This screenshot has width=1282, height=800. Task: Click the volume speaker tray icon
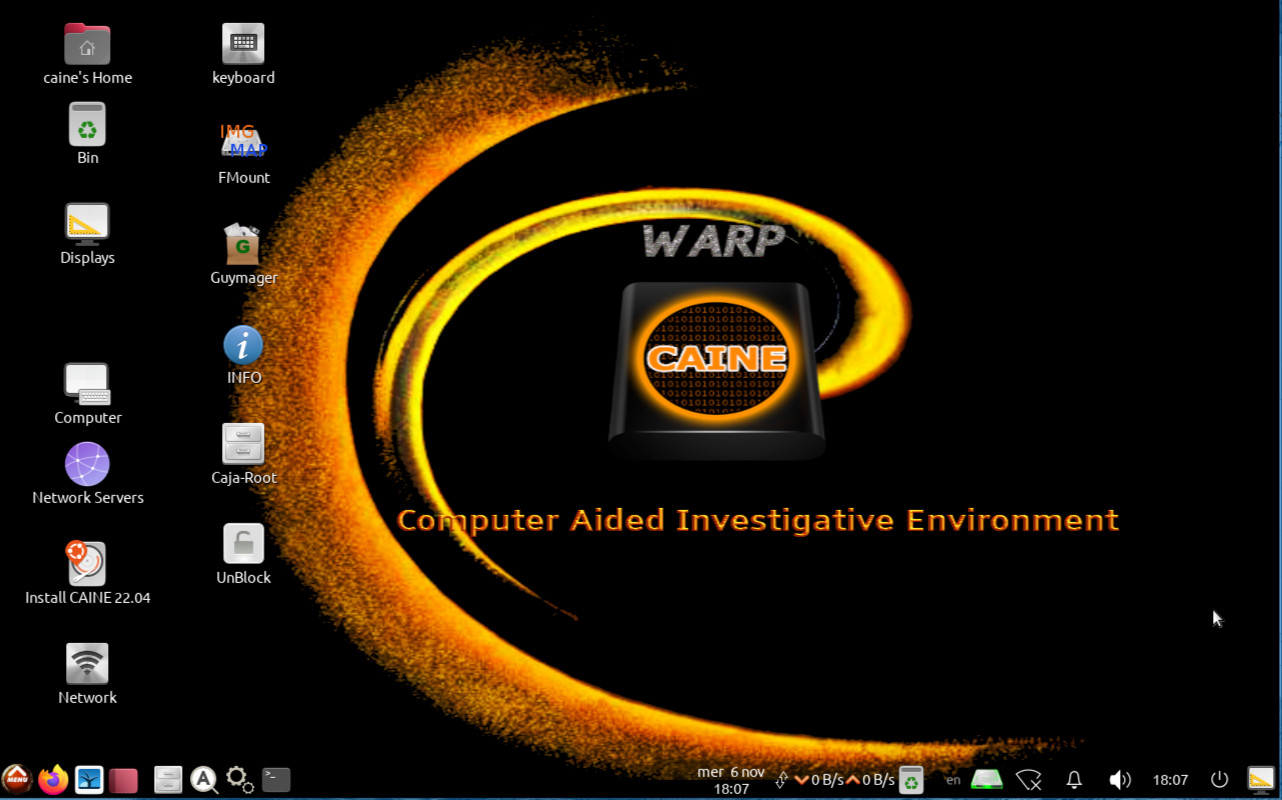coord(1120,780)
